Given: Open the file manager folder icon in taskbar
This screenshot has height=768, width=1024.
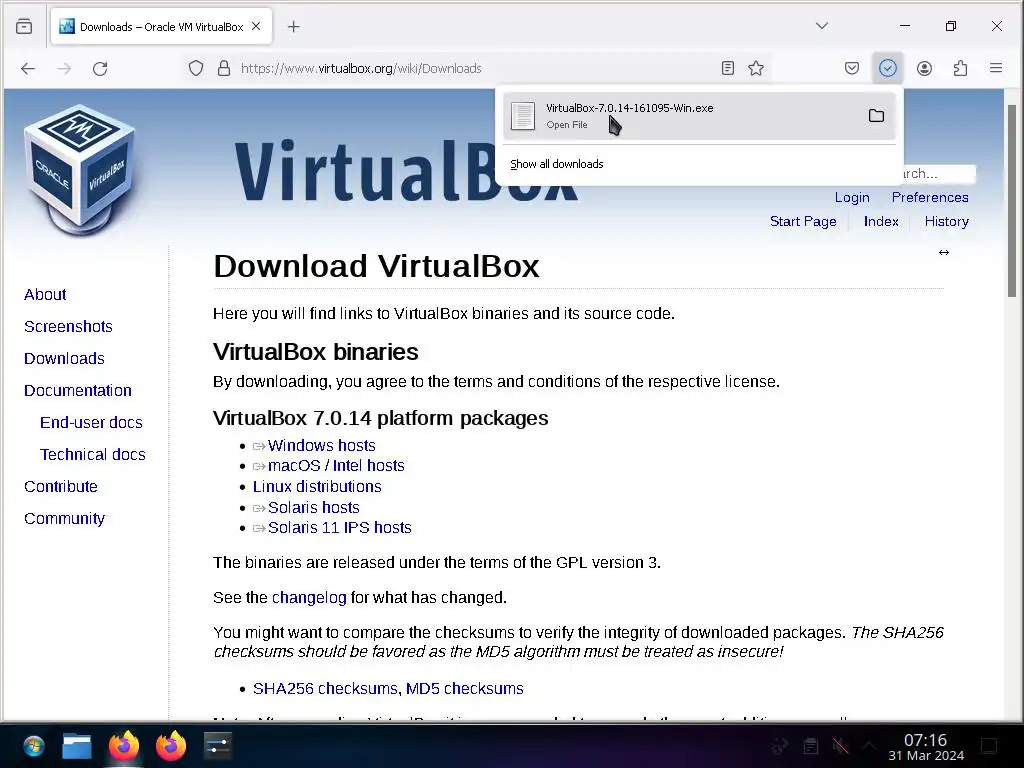Looking at the screenshot, I should 77,746.
